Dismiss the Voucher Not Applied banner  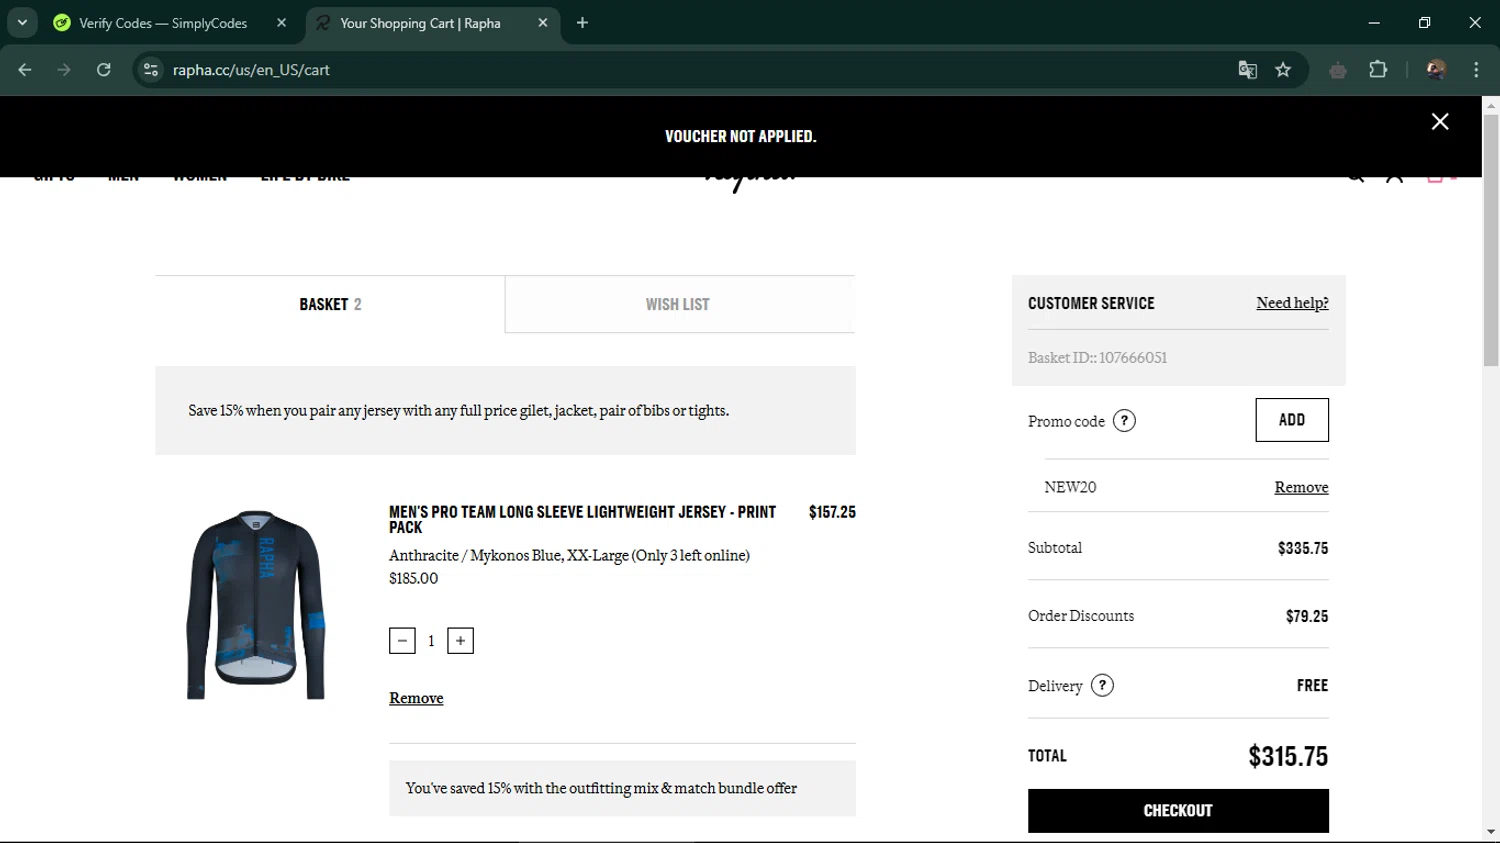coord(1440,122)
